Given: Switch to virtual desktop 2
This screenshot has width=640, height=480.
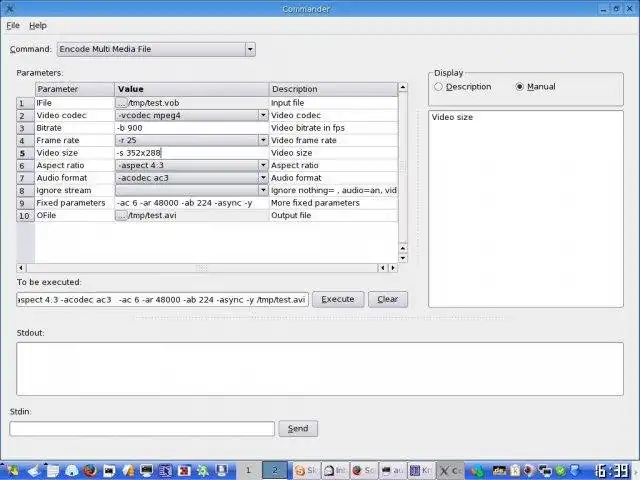Looking at the screenshot, I should 275,471.
